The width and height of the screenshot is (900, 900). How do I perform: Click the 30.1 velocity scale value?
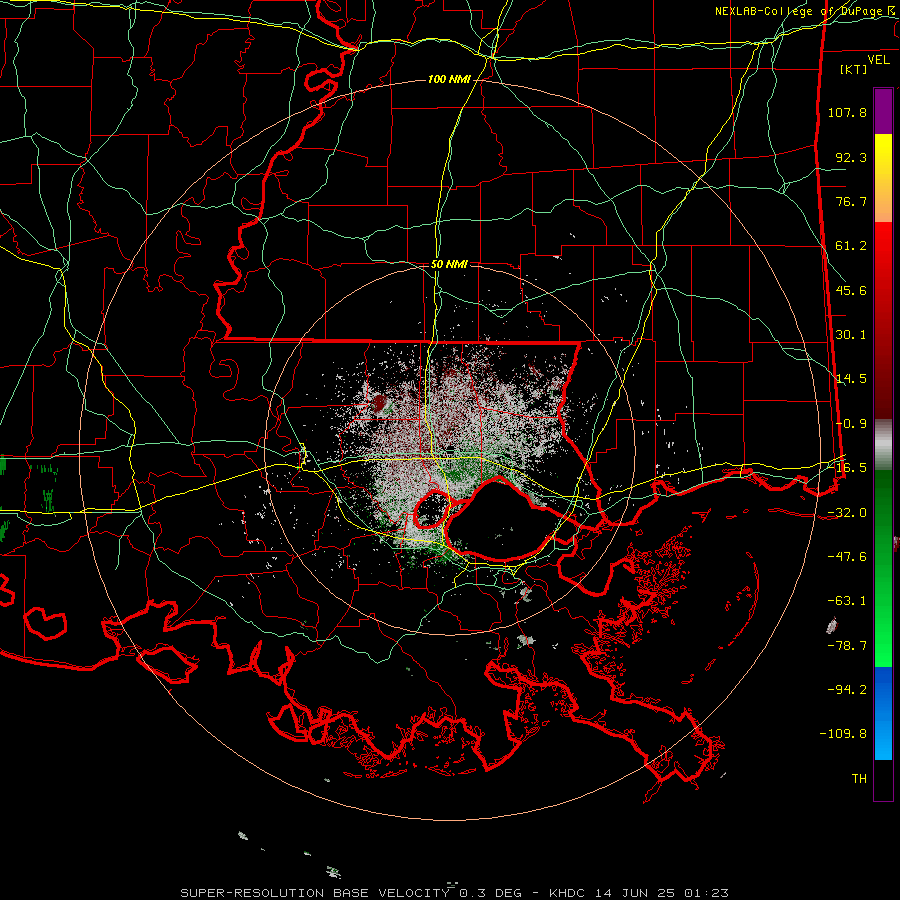[851, 335]
